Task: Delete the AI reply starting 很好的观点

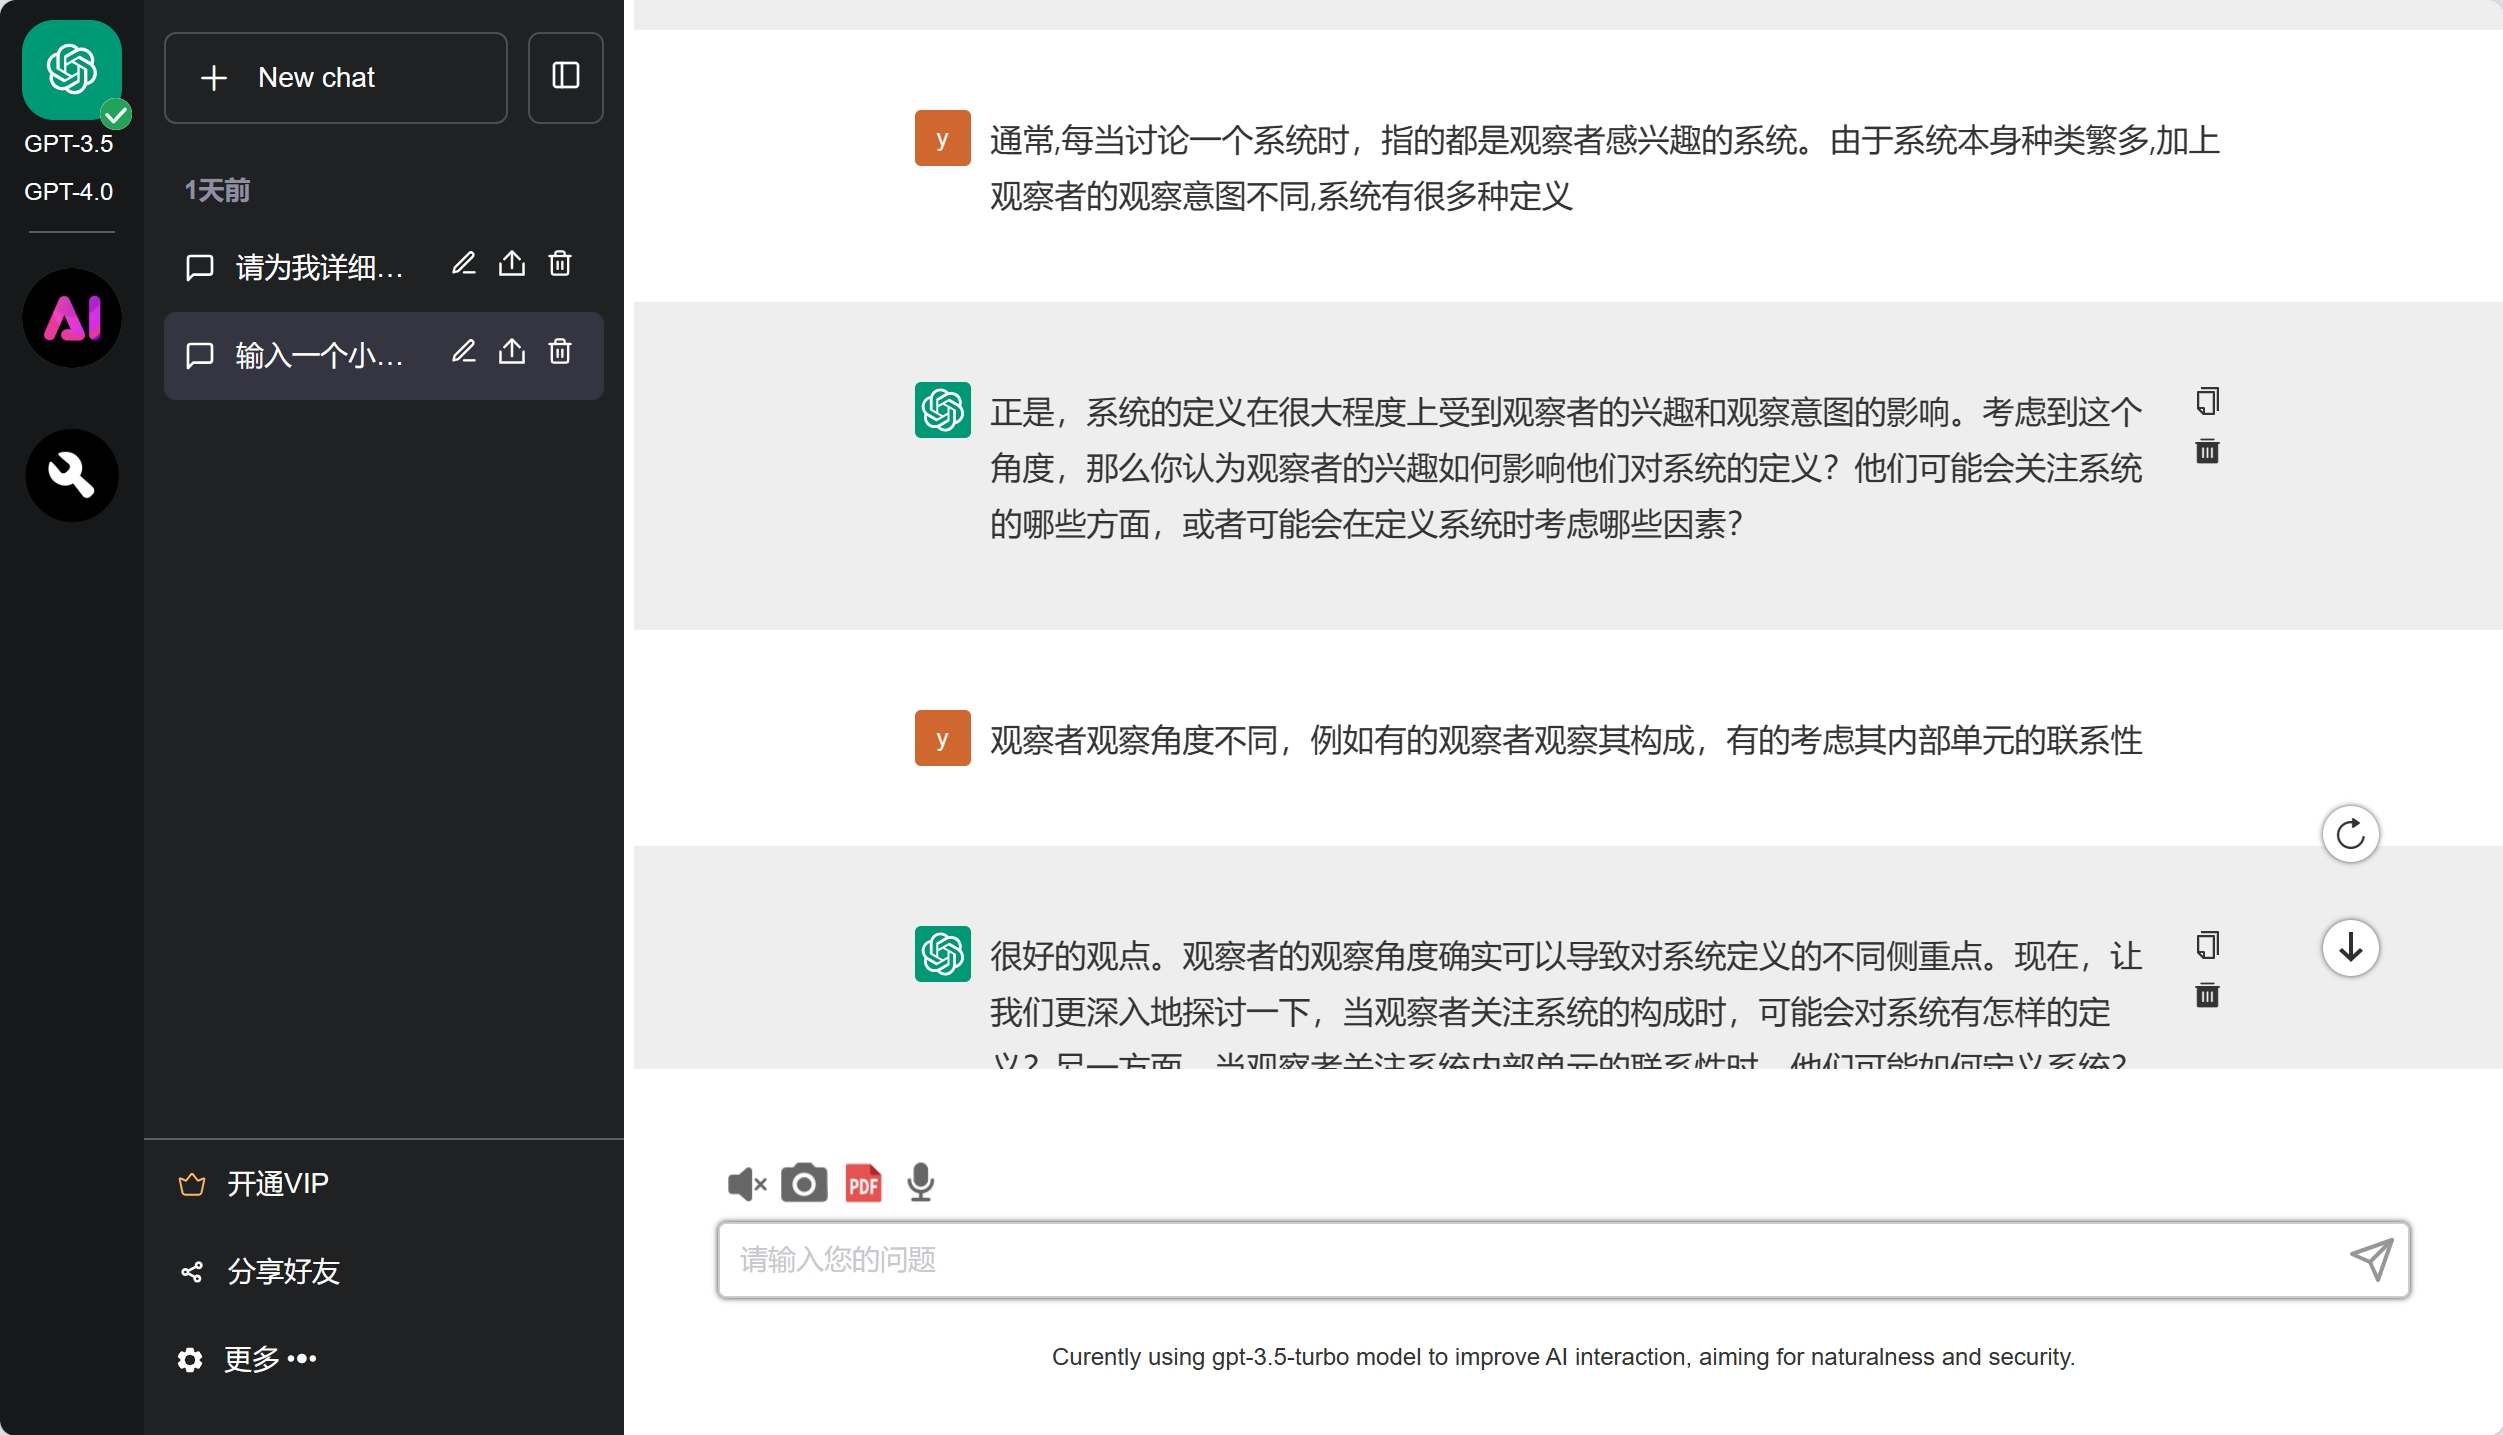Action: point(2207,996)
